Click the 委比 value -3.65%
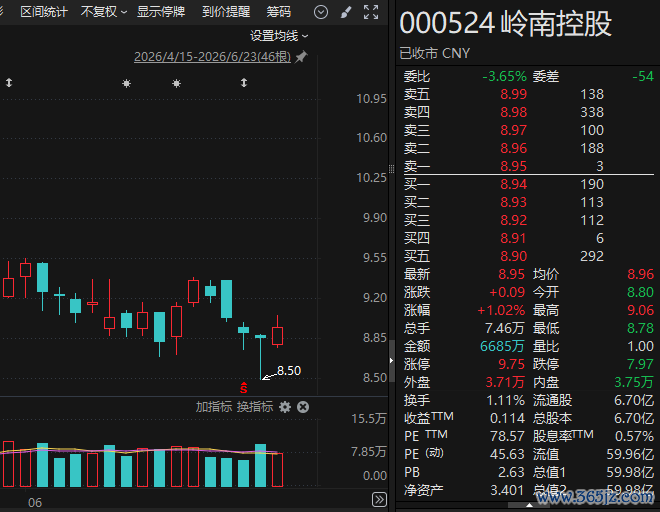 coord(504,76)
